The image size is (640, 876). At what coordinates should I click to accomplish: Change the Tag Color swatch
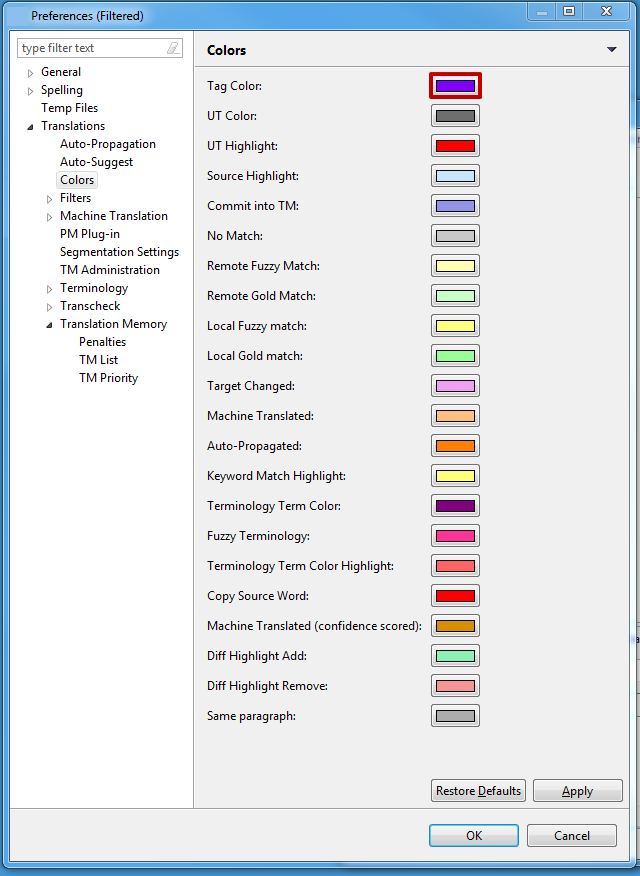[x=455, y=86]
